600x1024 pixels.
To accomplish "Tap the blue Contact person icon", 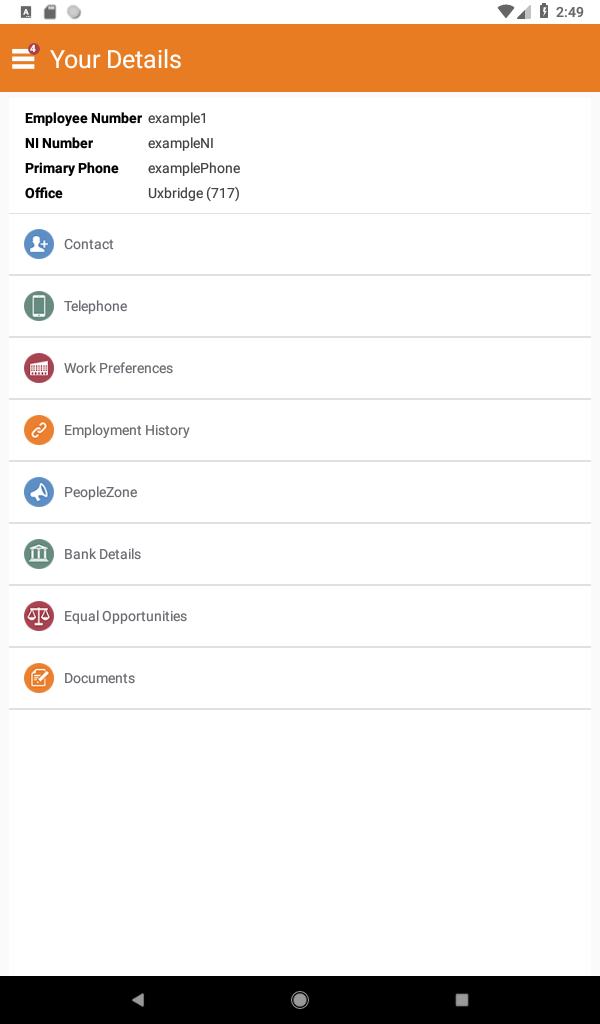I will pos(39,244).
